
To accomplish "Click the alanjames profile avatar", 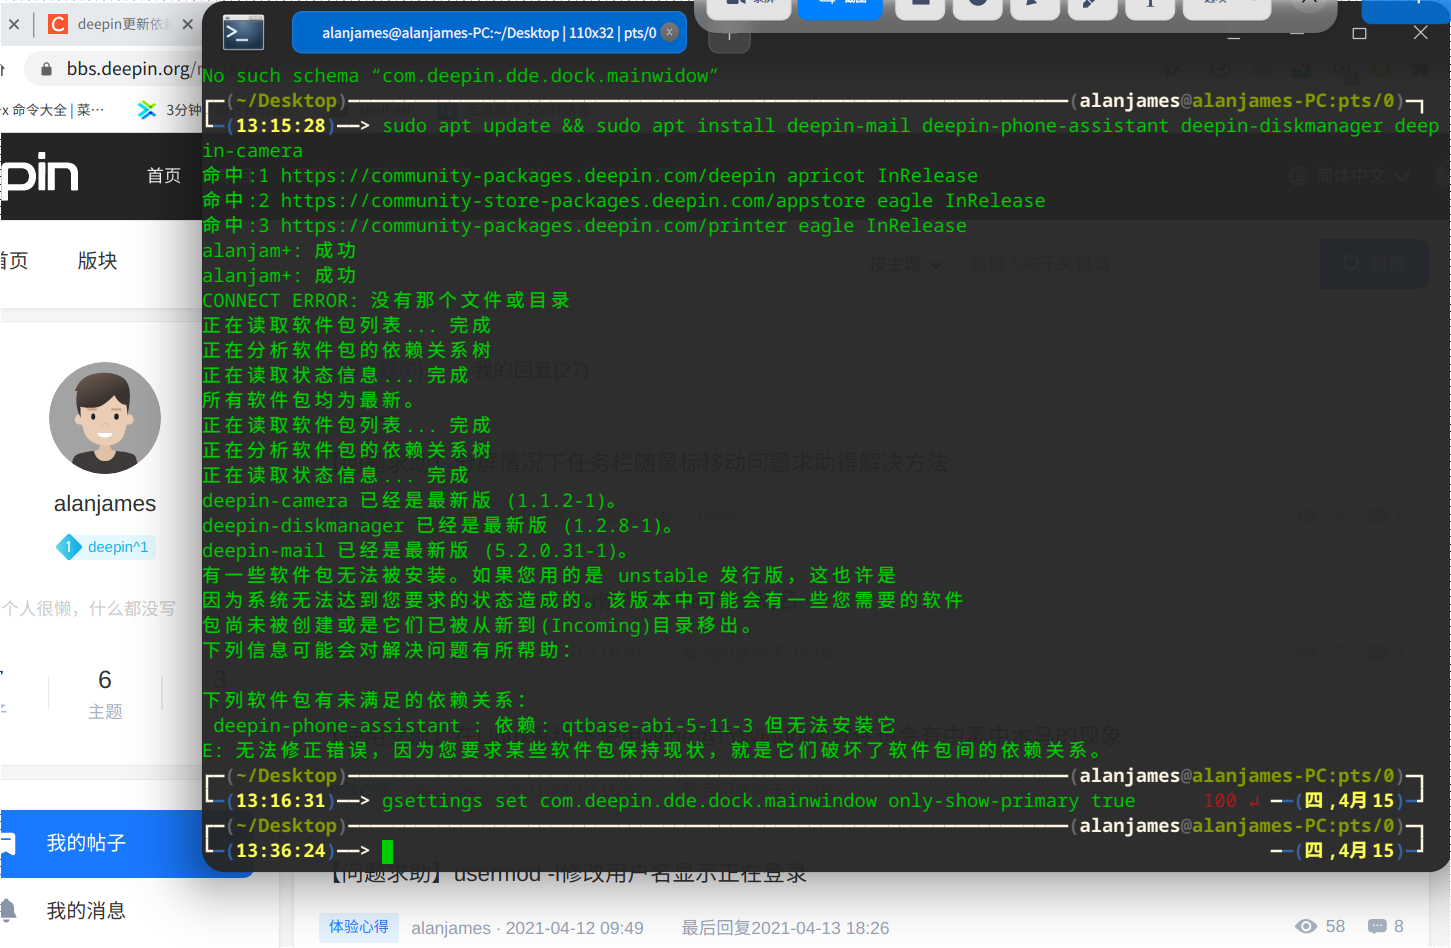I will (105, 418).
